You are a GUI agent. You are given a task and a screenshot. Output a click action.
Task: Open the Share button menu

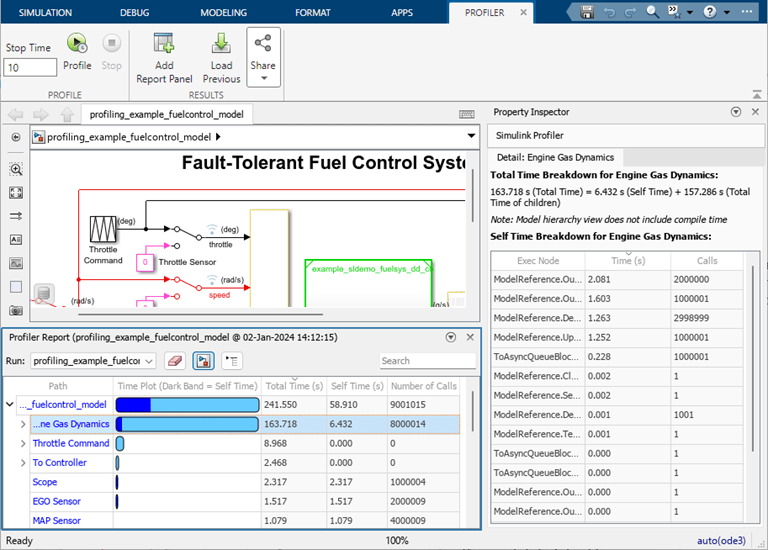point(263,56)
